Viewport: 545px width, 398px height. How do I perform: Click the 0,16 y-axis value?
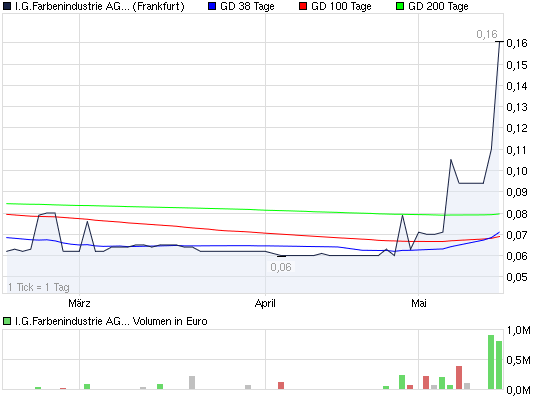coord(517,43)
